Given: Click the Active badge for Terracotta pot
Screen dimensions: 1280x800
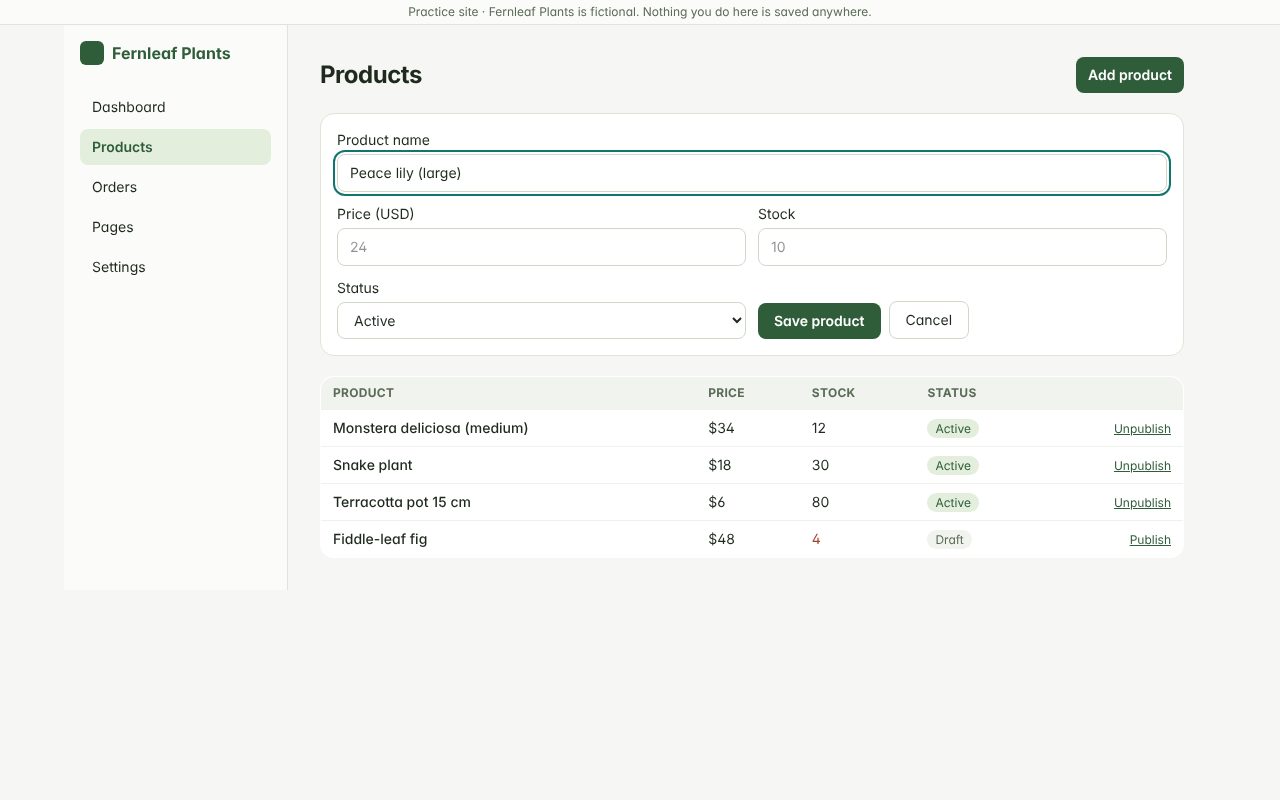Looking at the screenshot, I should pyautogui.click(x=953, y=503).
